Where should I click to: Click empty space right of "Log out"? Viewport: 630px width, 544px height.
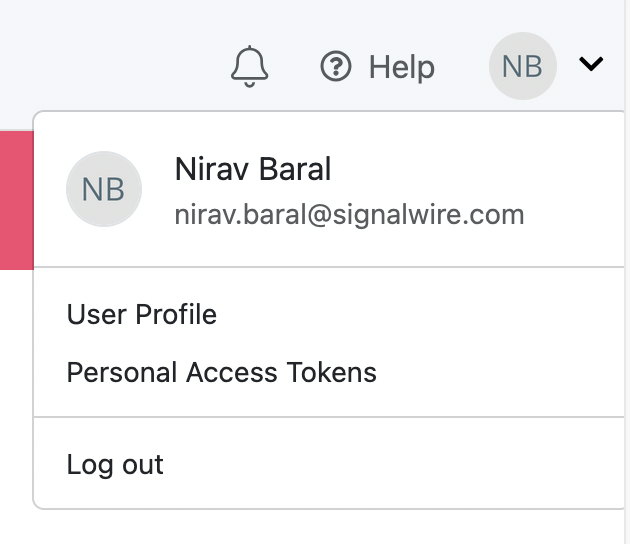coord(400,465)
